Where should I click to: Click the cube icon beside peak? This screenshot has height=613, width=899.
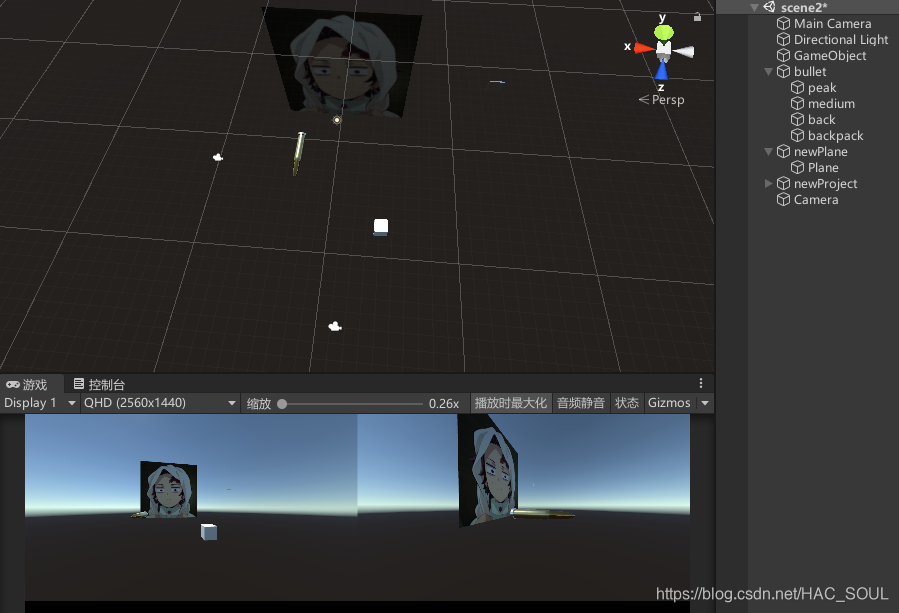tap(798, 88)
